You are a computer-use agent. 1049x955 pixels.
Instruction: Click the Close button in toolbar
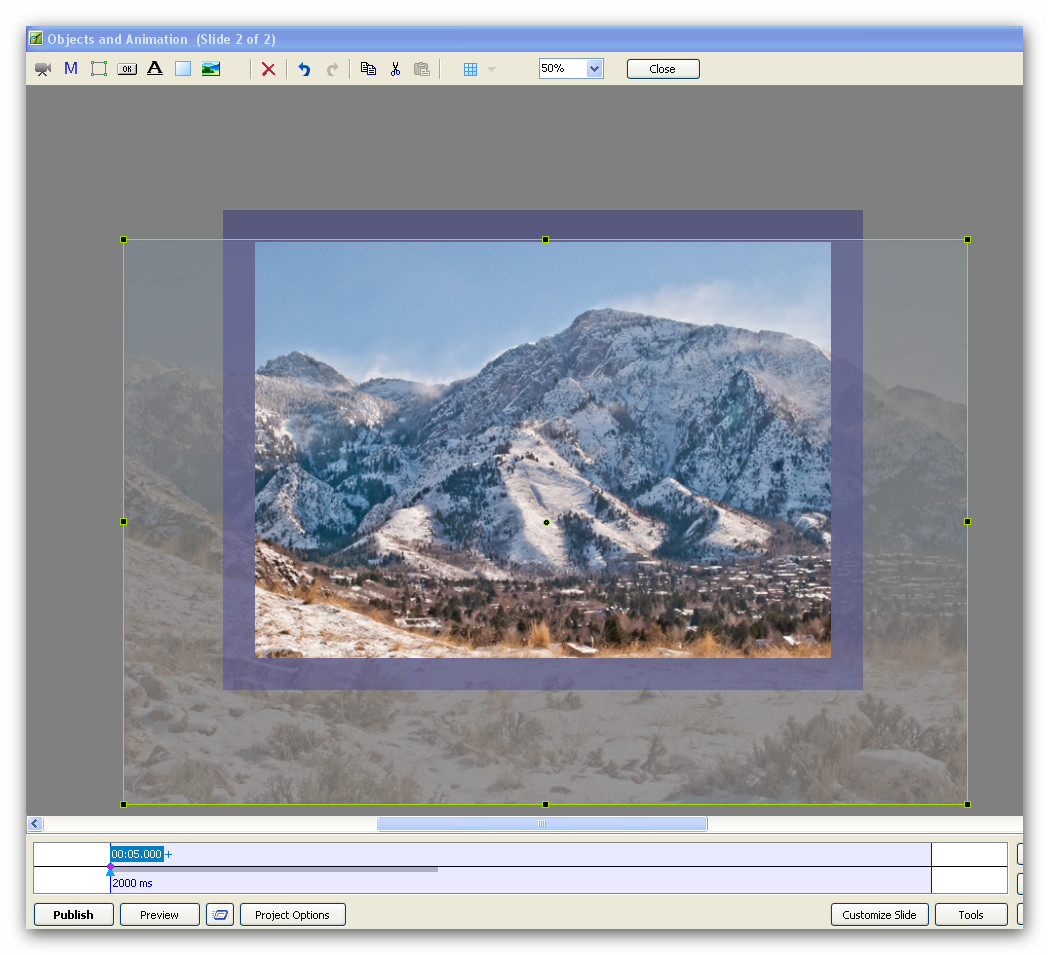point(662,69)
